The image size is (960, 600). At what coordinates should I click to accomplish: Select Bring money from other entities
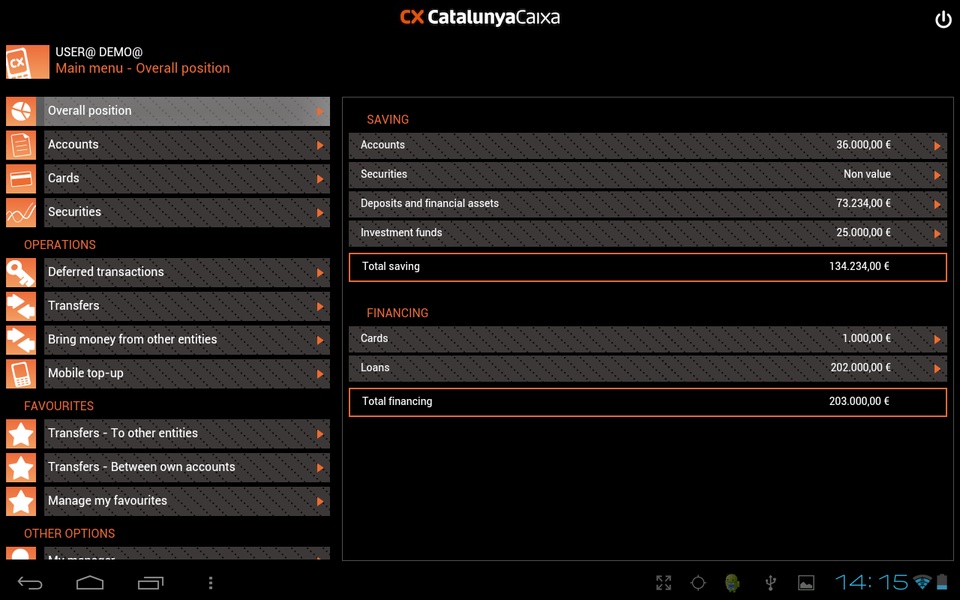187,340
